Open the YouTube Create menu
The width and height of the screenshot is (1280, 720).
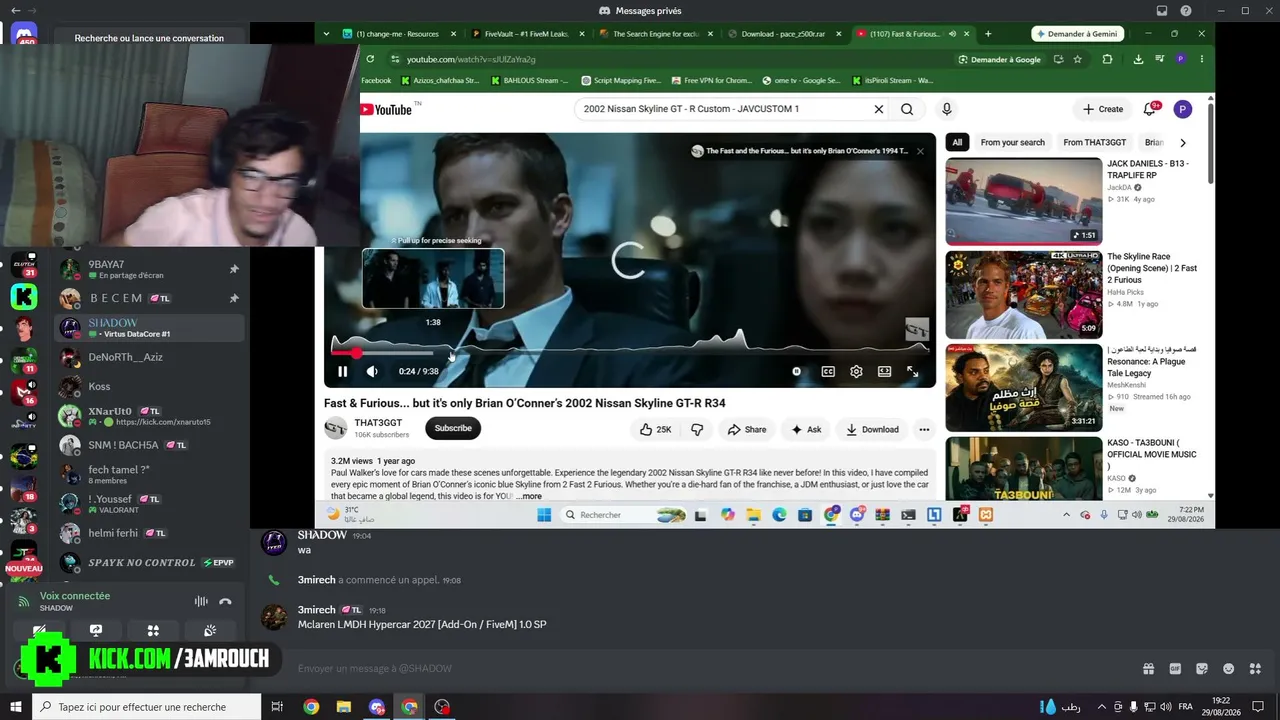(1103, 109)
